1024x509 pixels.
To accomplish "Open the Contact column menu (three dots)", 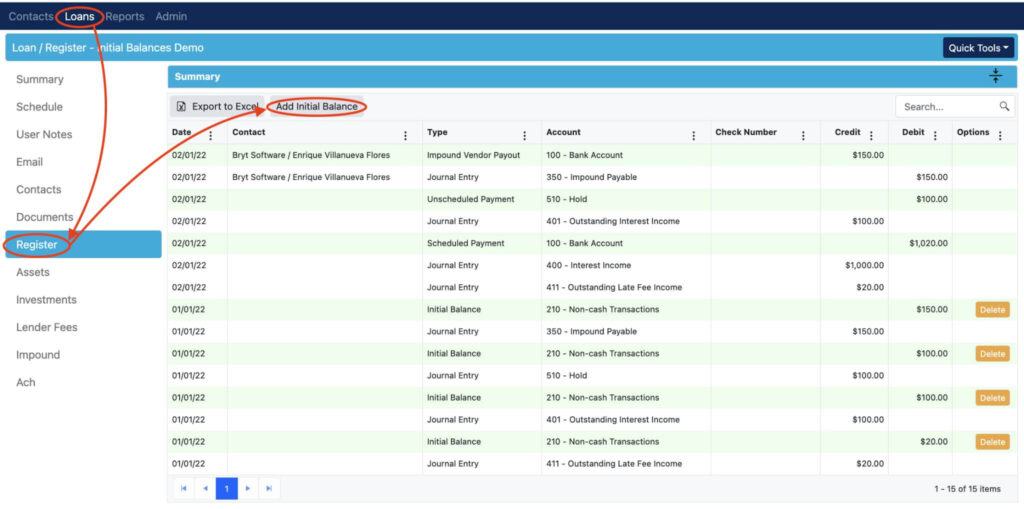I will [406, 135].
